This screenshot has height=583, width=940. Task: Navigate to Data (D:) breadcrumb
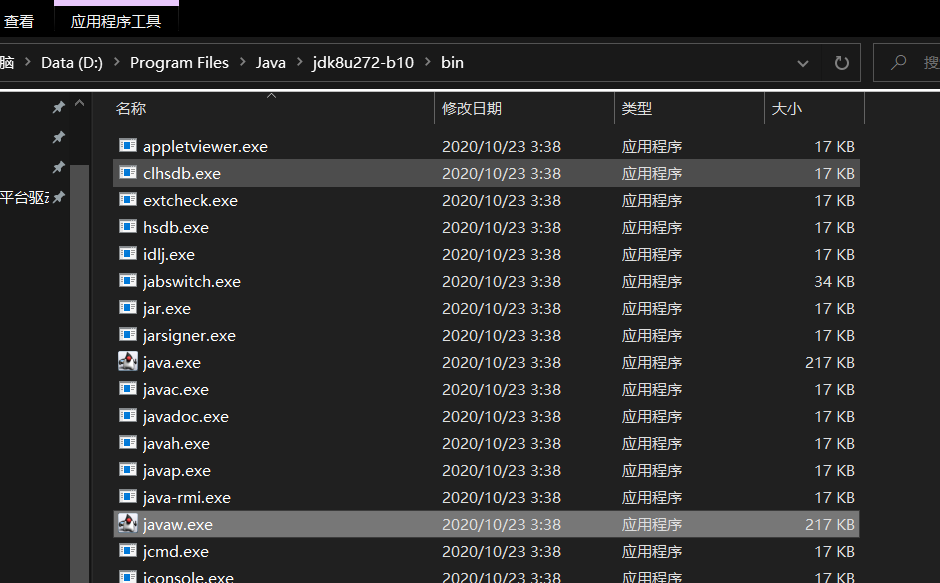[x=72, y=62]
